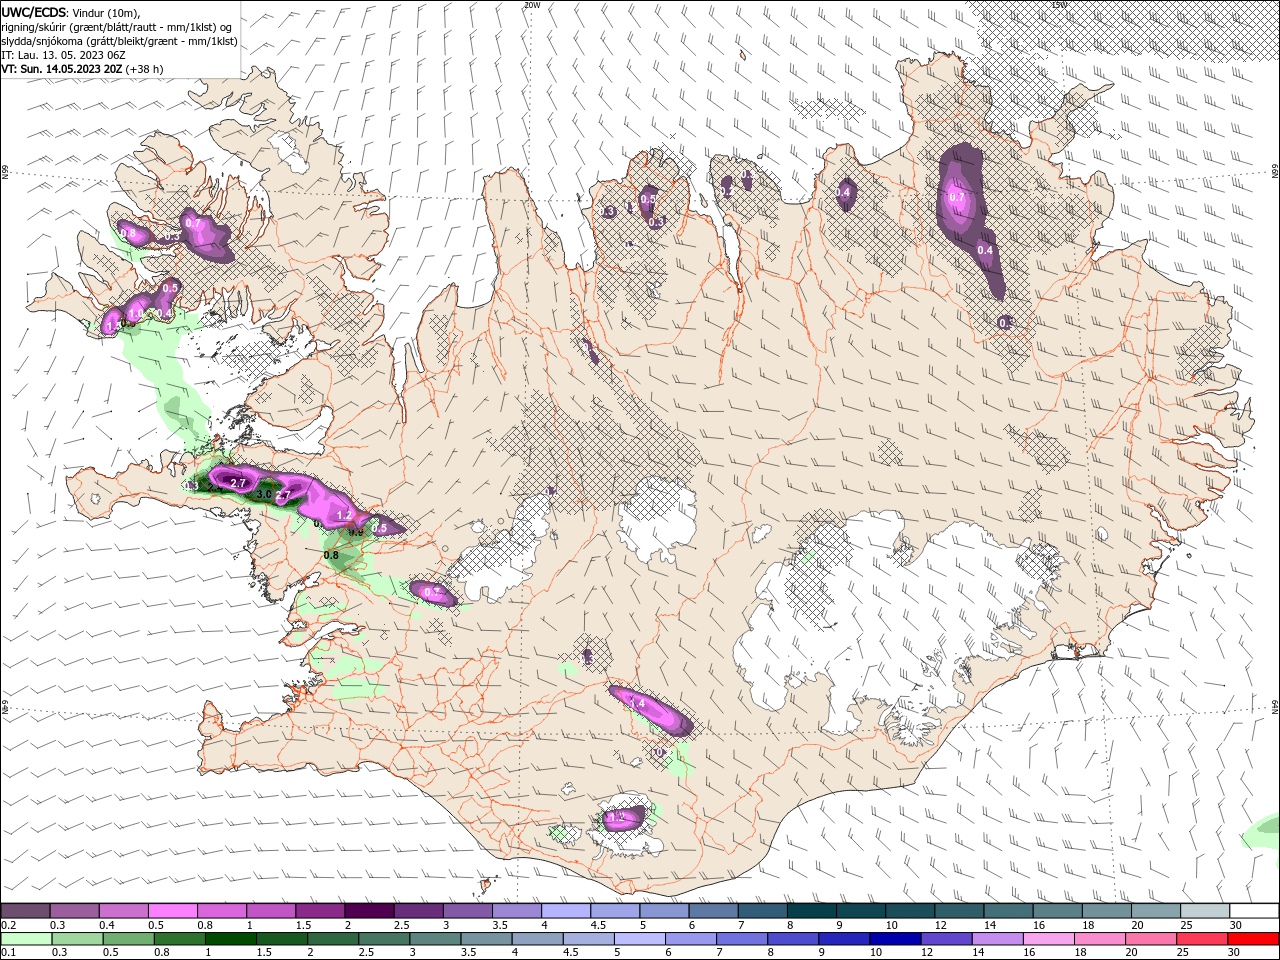Image resolution: width=1280 pixels, height=960 pixels.
Task: Click 'IT: Lau. 13. 05. 2023 06Z' text
Action: coord(63,55)
